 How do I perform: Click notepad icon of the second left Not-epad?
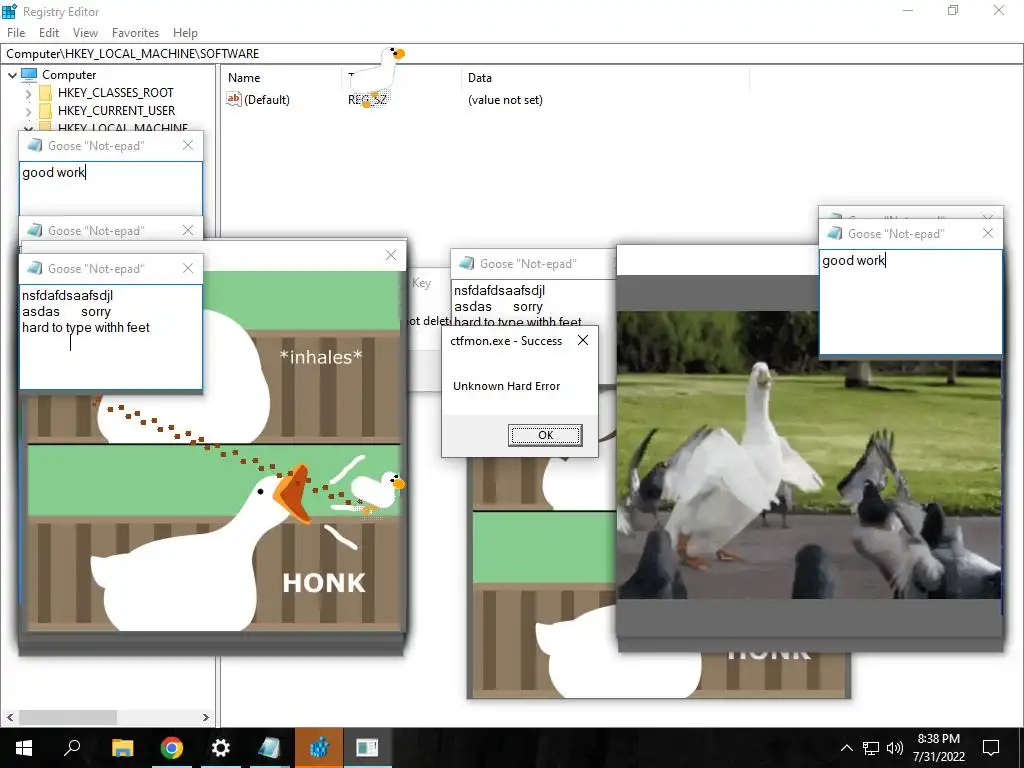(35, 231)
